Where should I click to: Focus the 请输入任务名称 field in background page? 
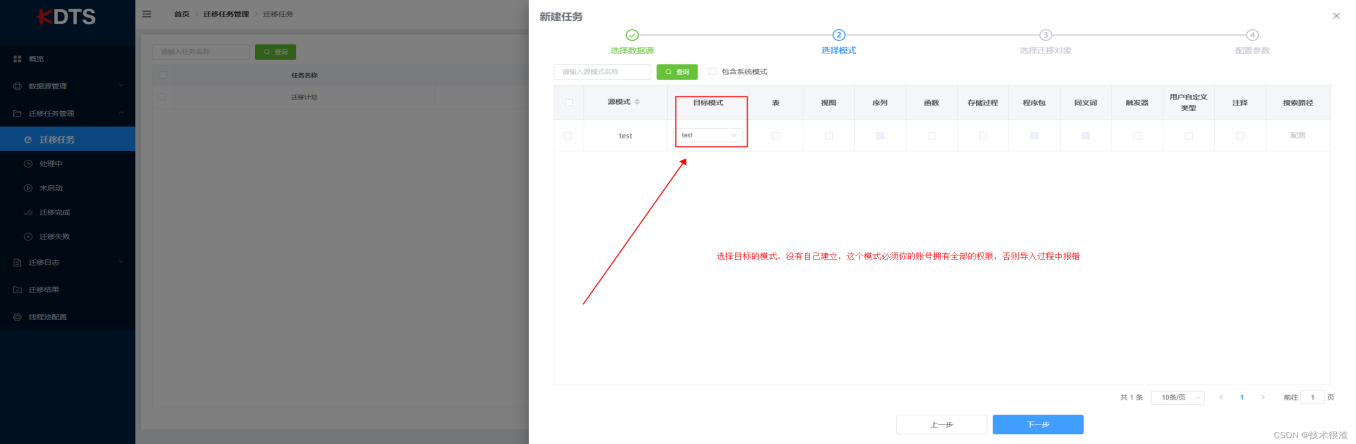[x=201, y=52]
